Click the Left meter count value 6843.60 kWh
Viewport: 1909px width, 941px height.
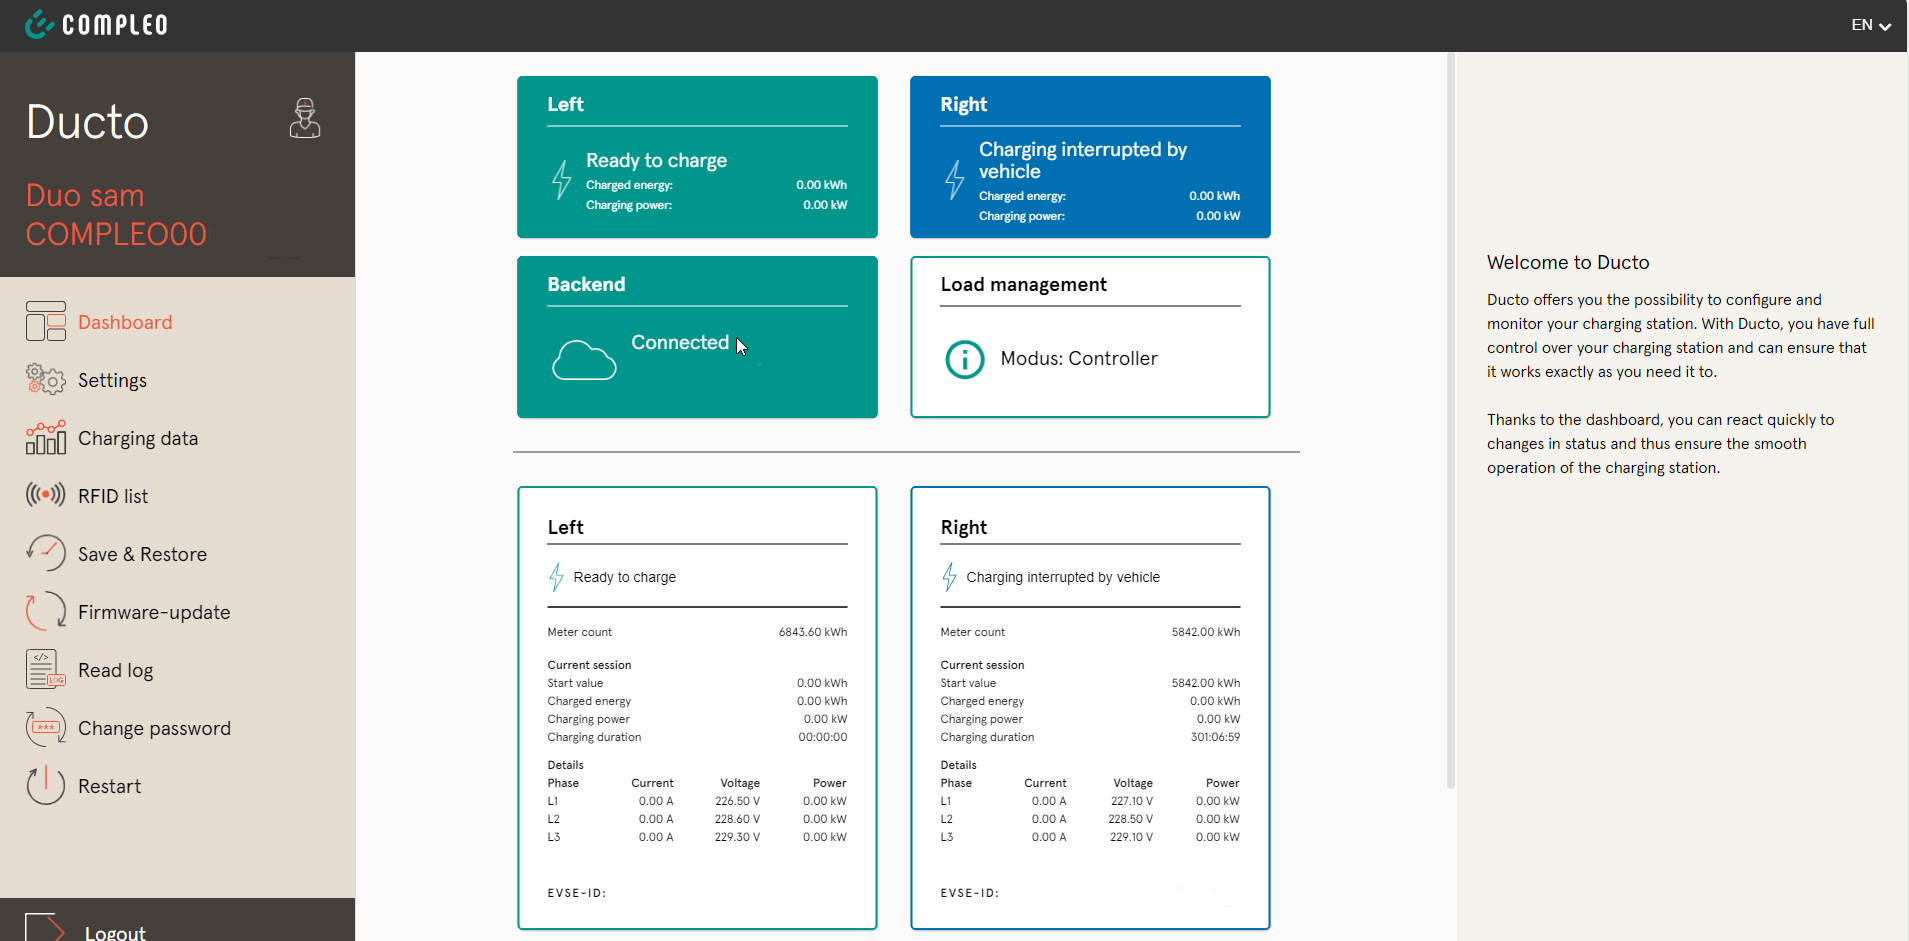coord(813,632)
